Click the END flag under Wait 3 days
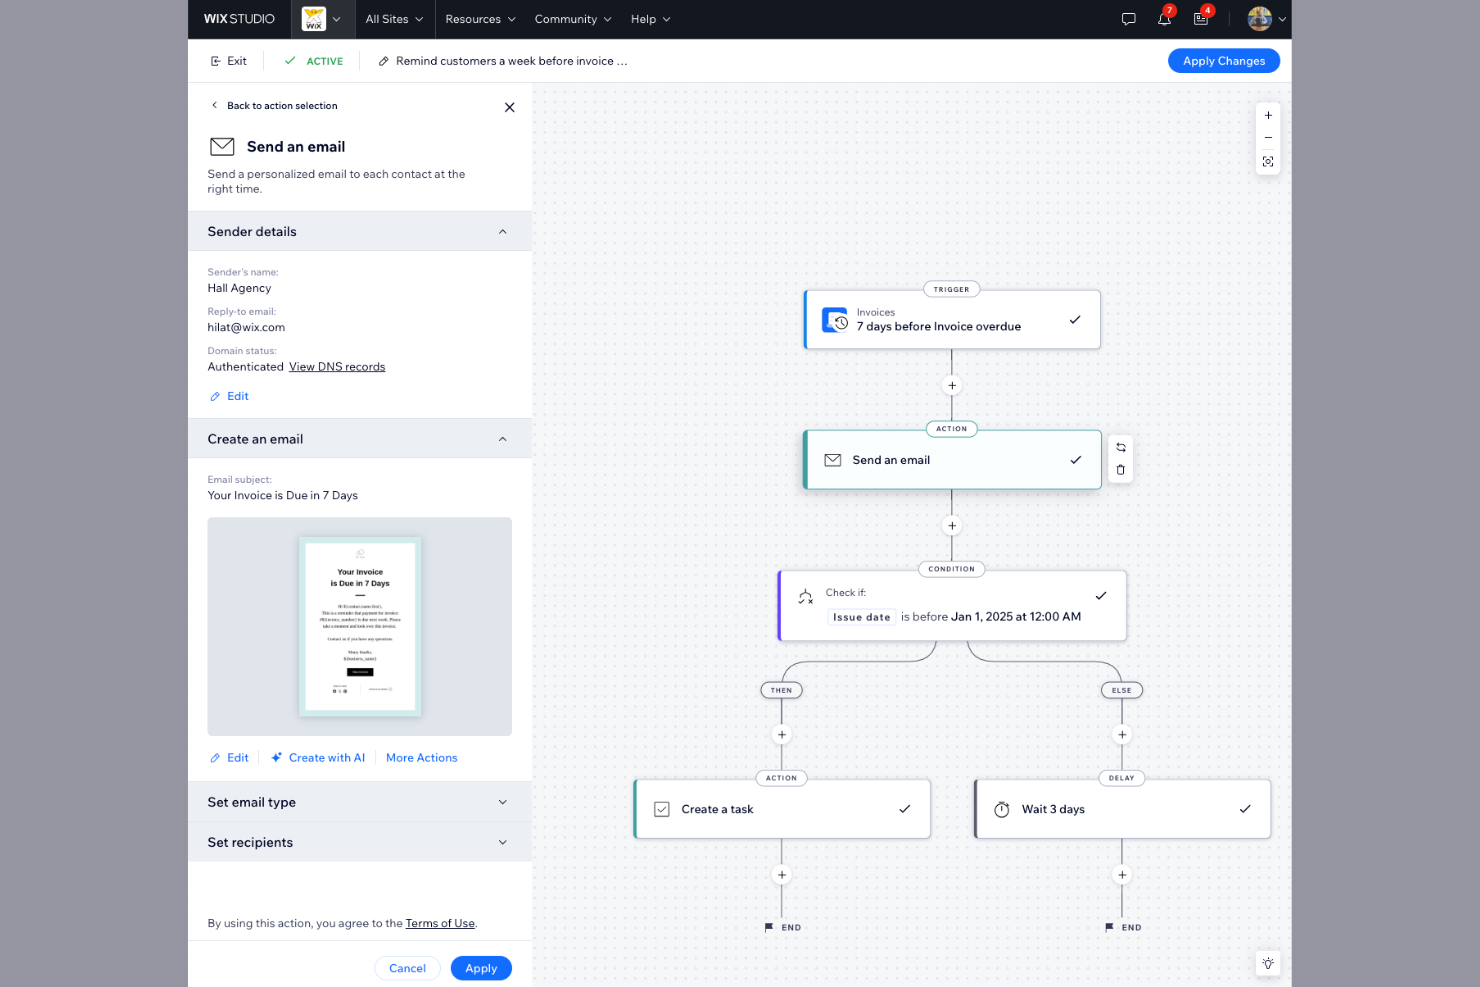1480x987 pixels. [x=1123, y=927]
